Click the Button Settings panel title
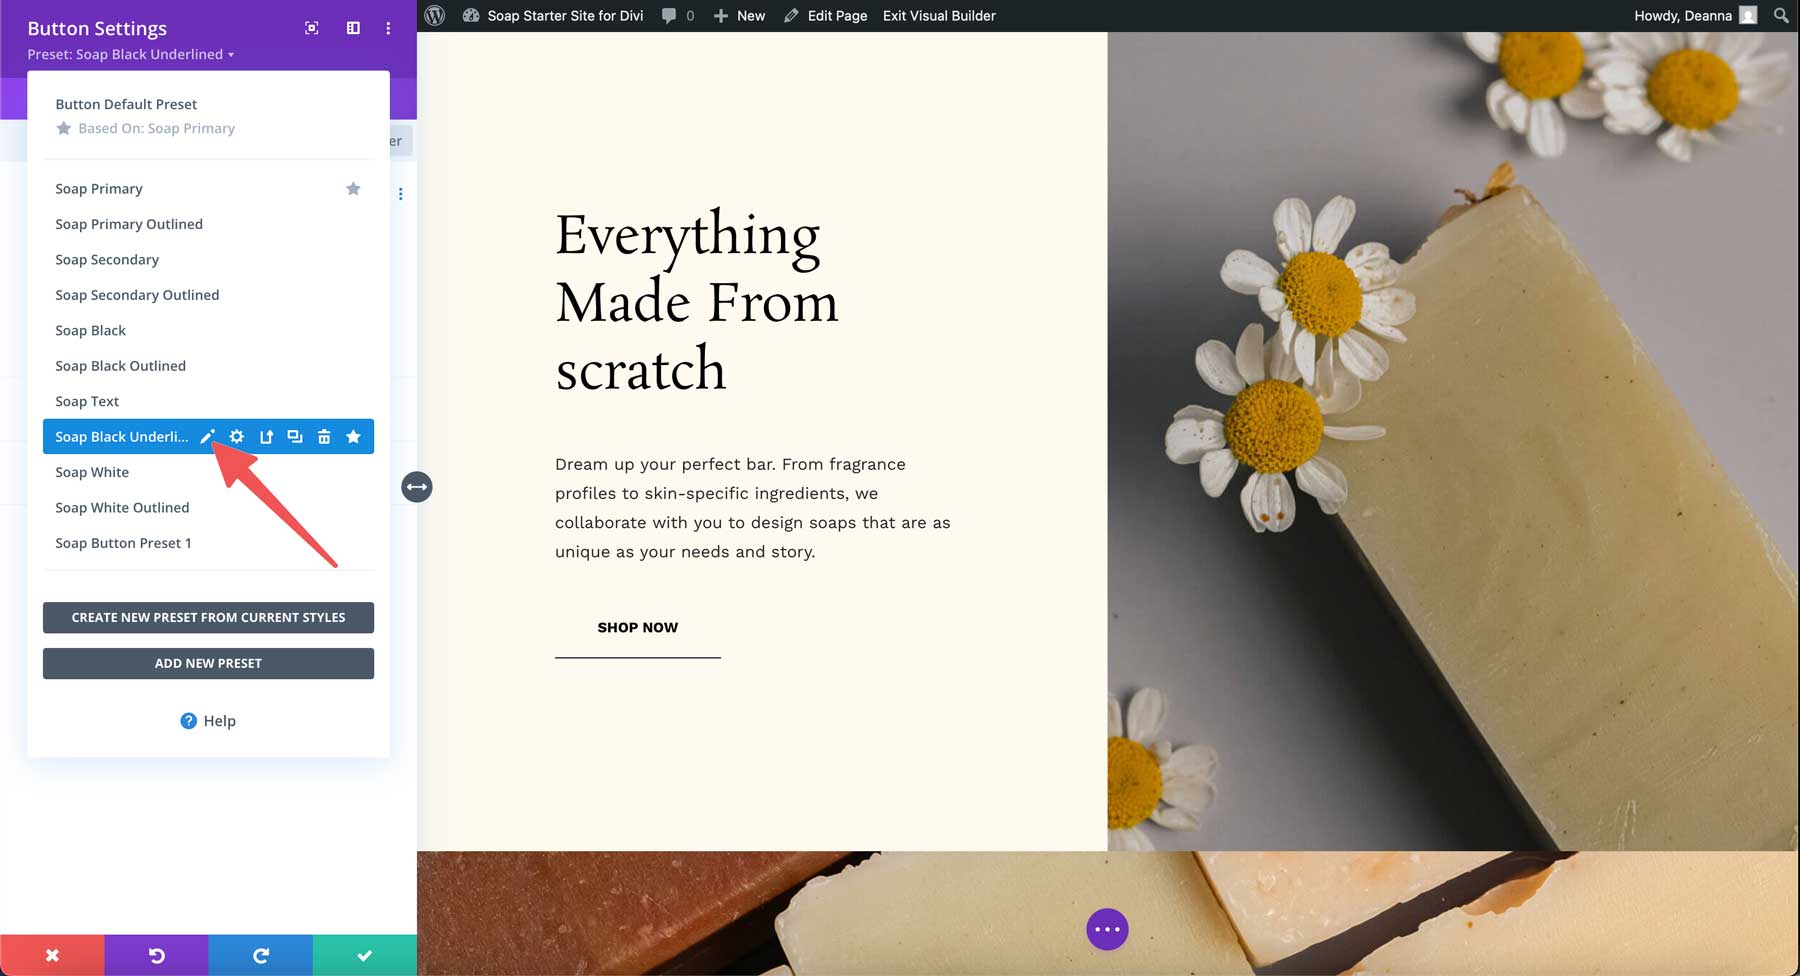1800x976 pixels. point(97,29)
